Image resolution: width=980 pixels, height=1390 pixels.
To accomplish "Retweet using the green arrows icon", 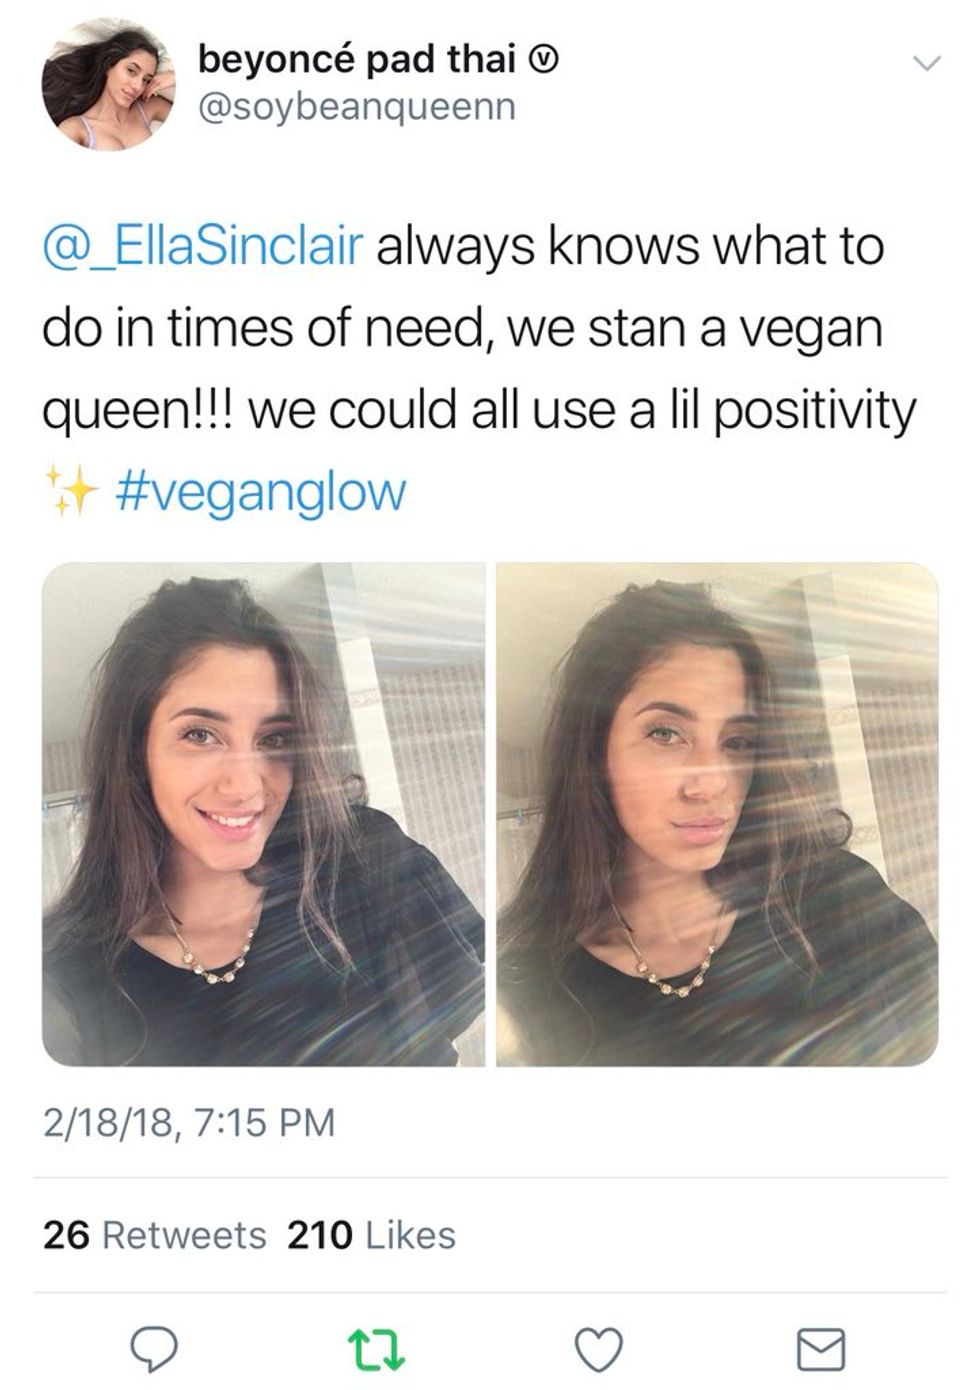I will (x=376, y=1349).
